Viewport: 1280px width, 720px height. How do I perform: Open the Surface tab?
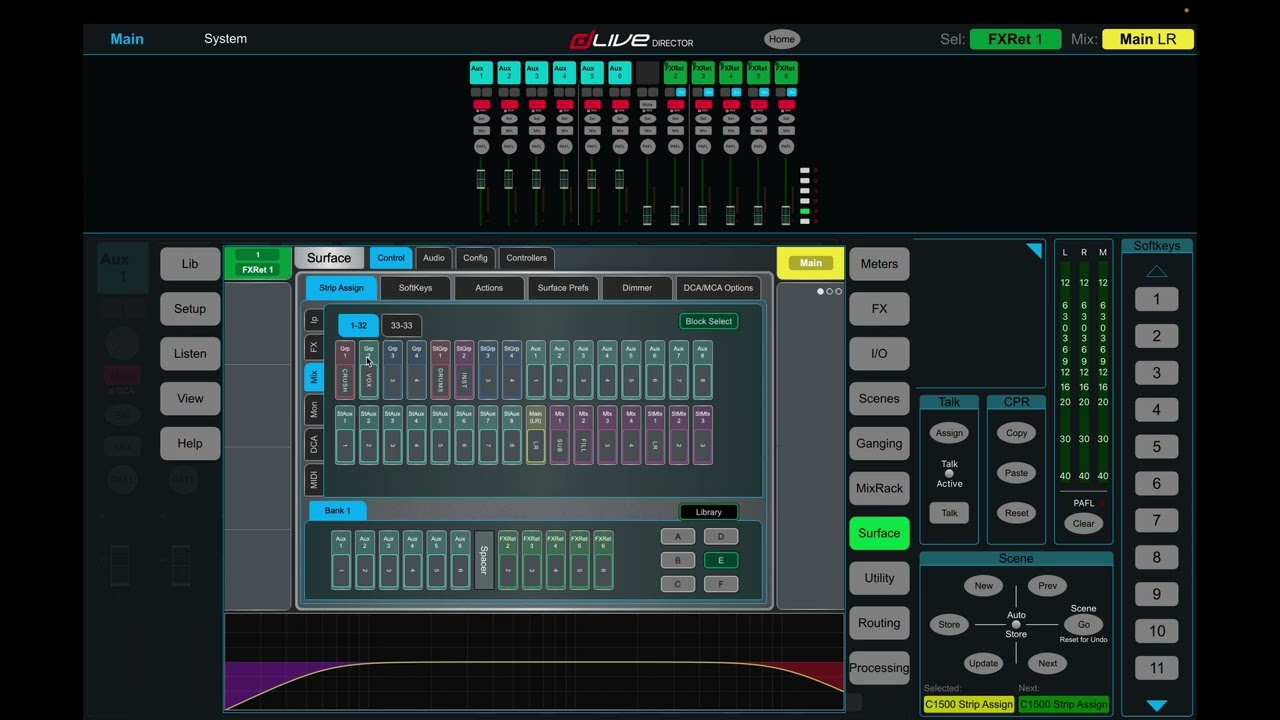329,258
